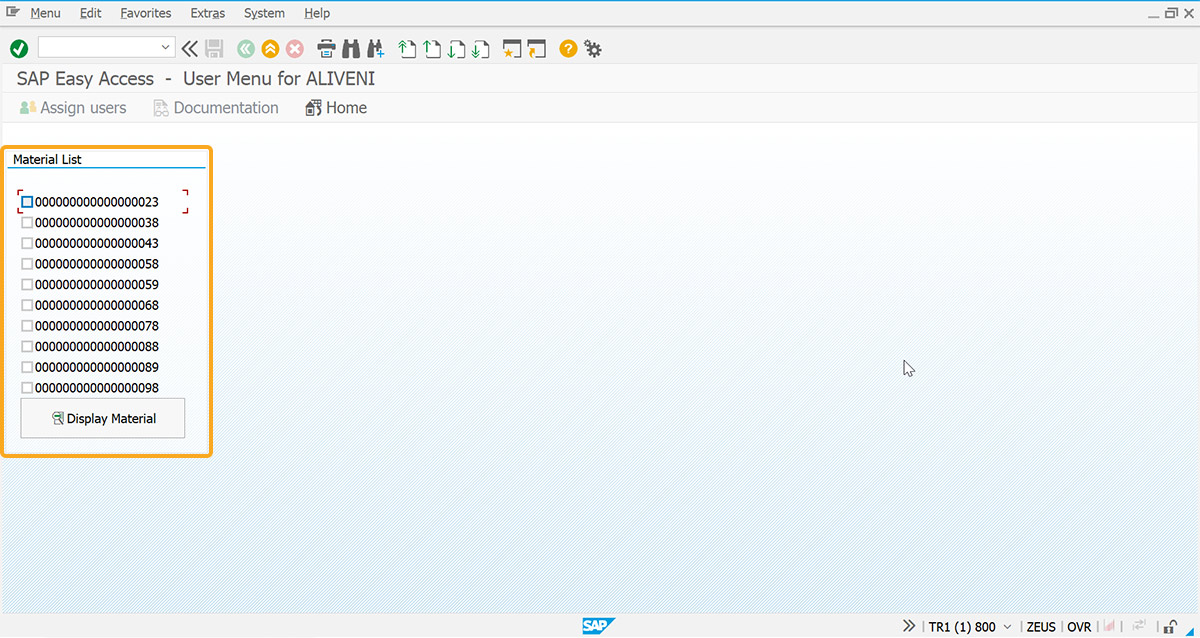The width and height of the screenshot is (1200, 638).
Task: Click the Generate Shortcut icon
Action: point(537,48)
